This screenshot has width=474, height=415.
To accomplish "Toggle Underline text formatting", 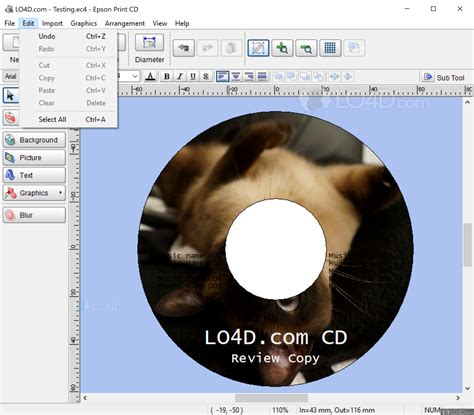I will point(193,77).
